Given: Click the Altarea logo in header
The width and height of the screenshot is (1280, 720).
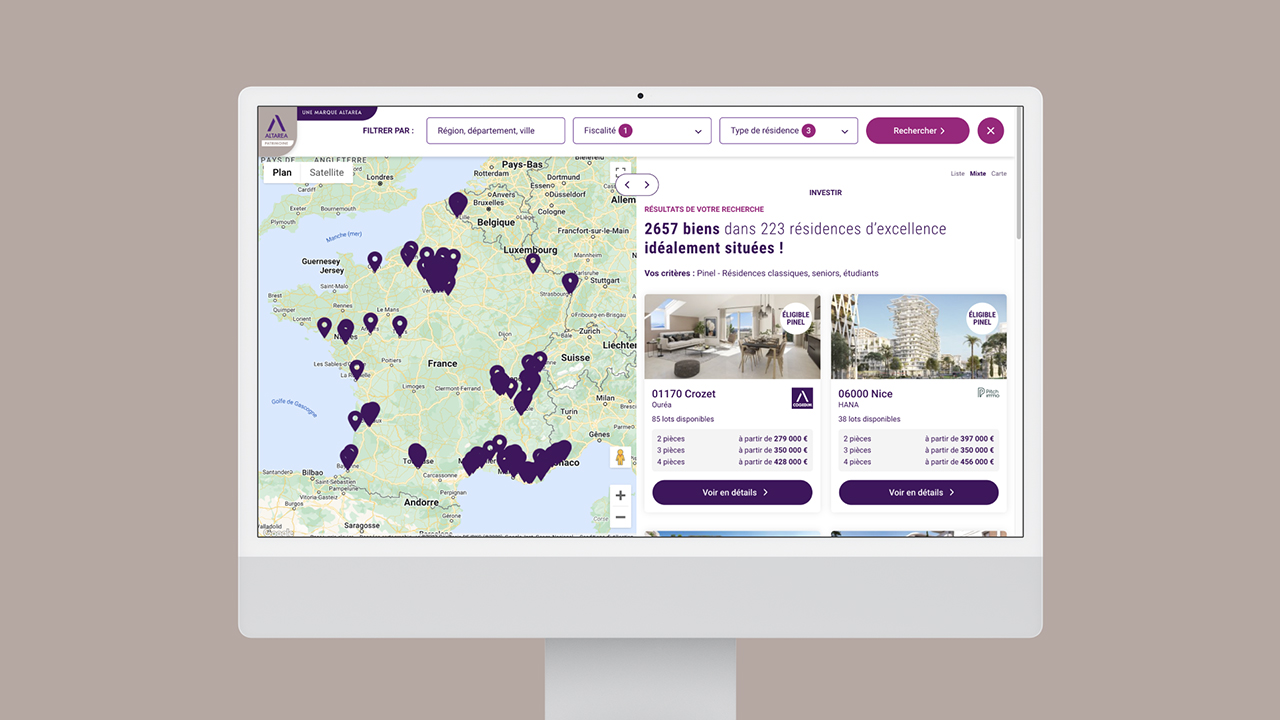Looking at the screenshot, I should point(277,130).
